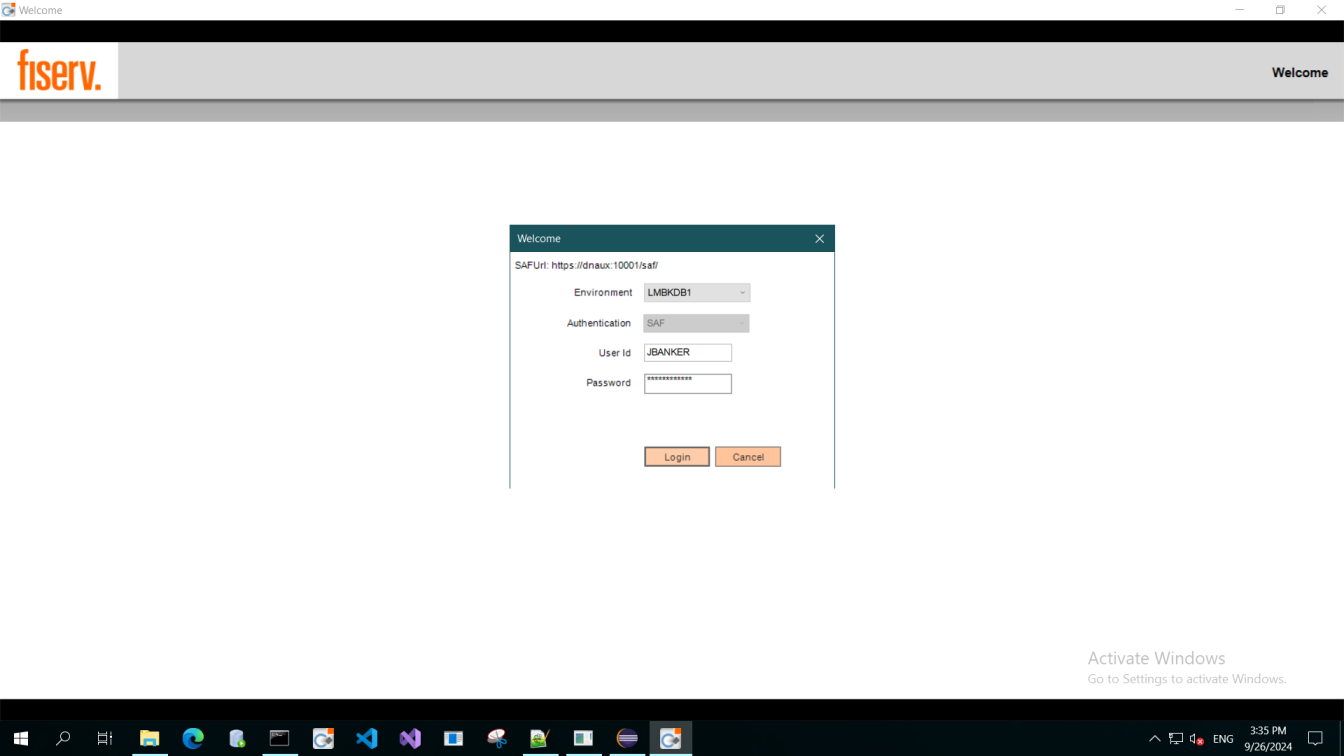Viewport: 1344px width, 756px height.
Task: Open the blue window app taskbar icon
Action: point(454,739)
